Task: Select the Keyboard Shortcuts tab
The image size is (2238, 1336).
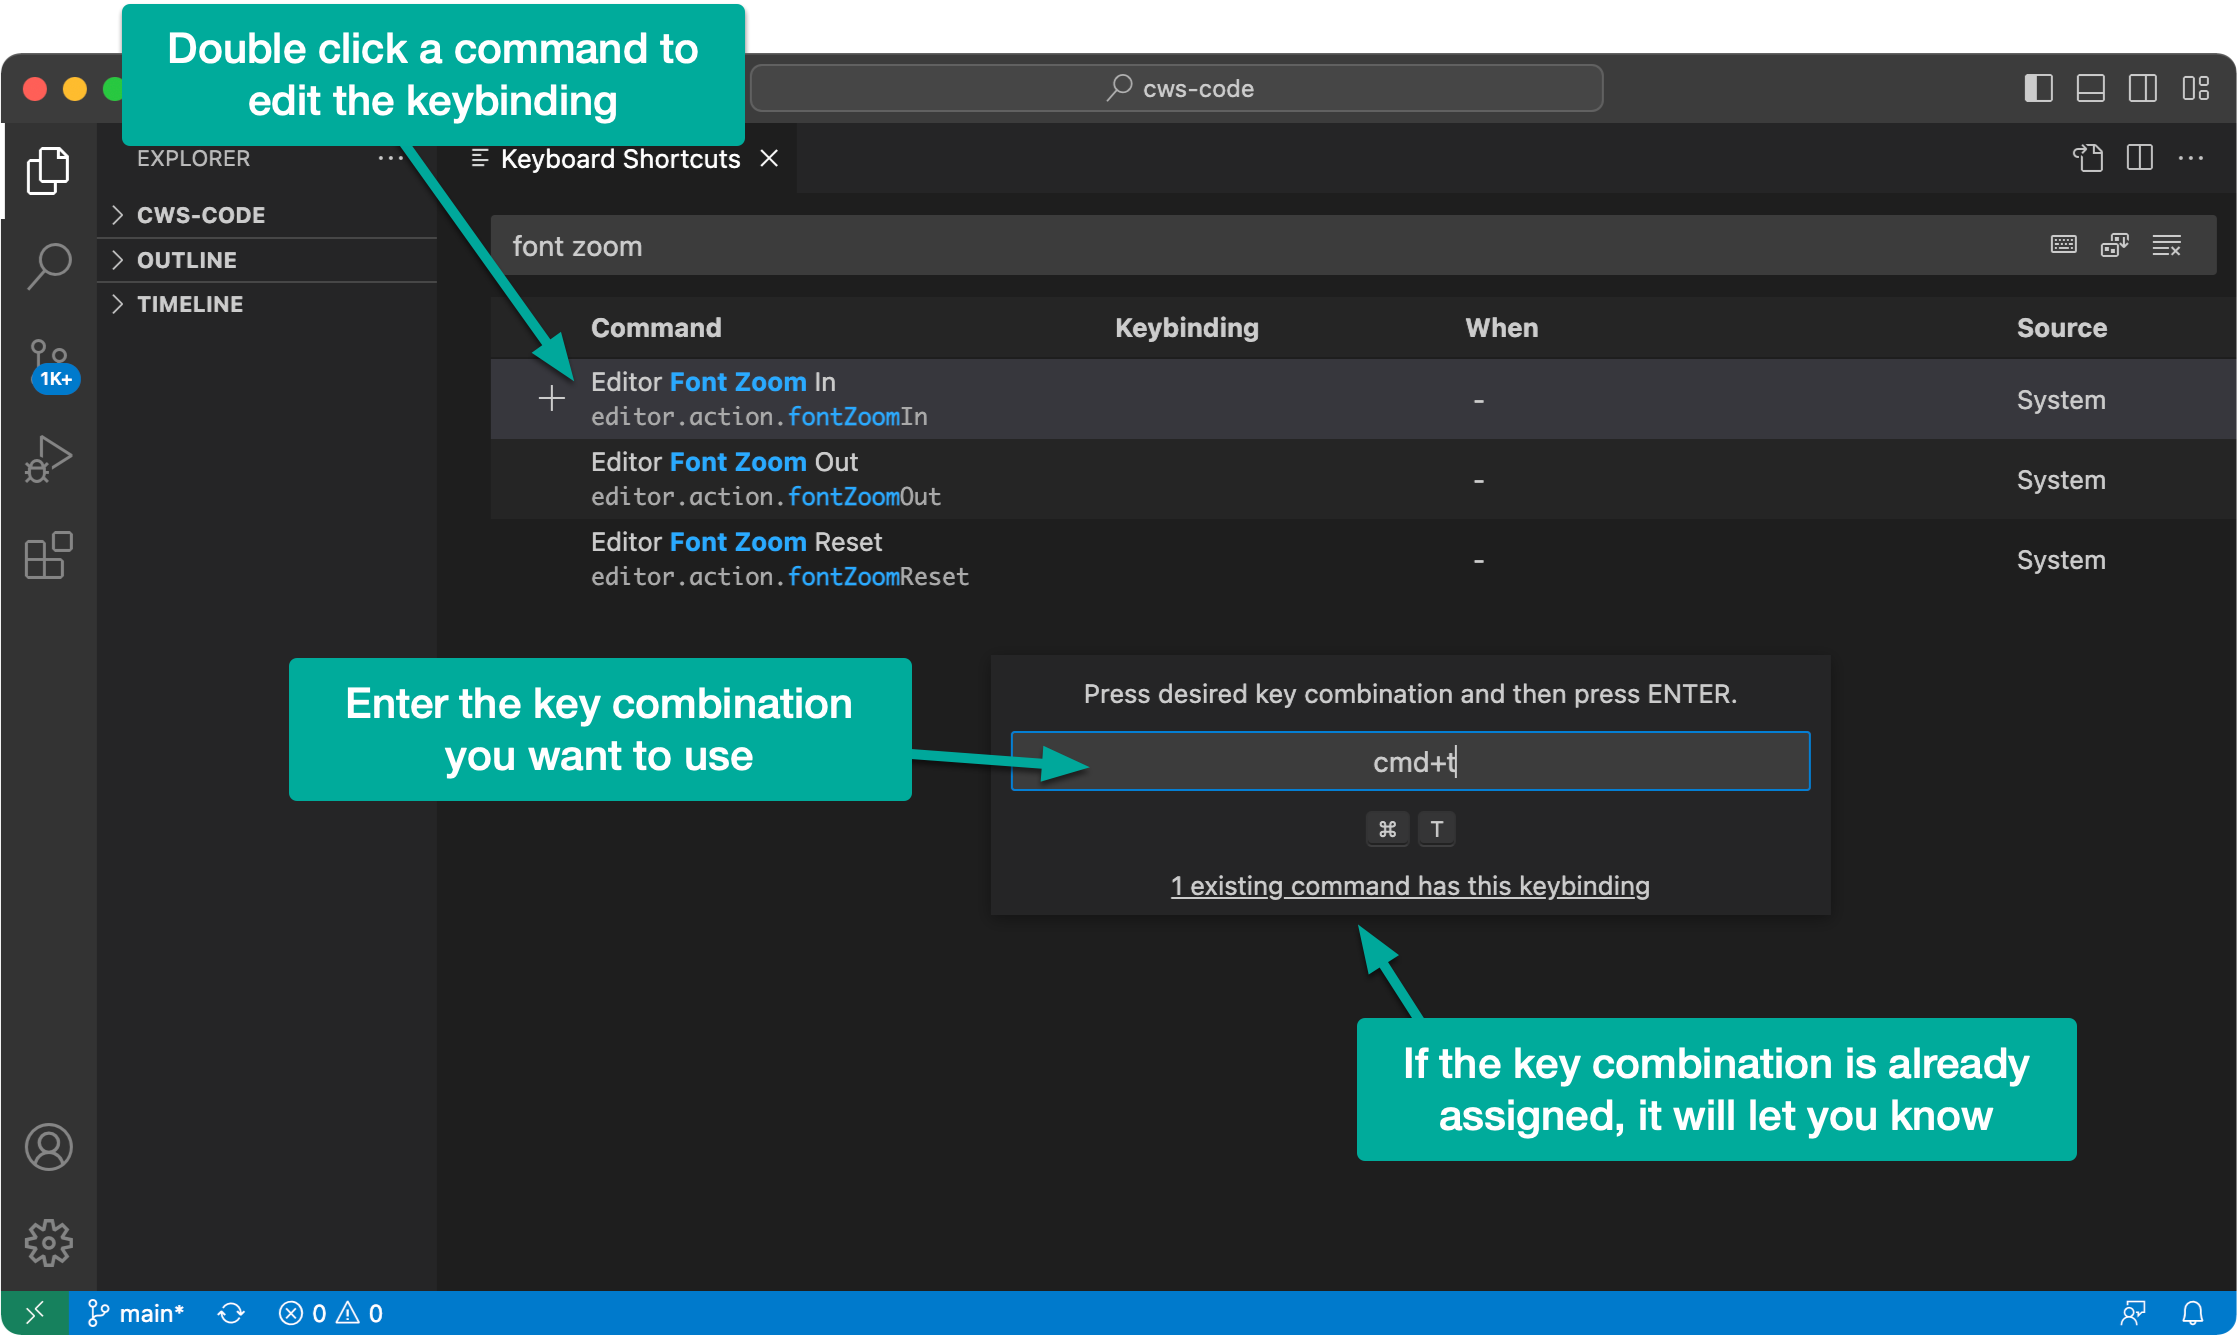Action: click(619, 159)
